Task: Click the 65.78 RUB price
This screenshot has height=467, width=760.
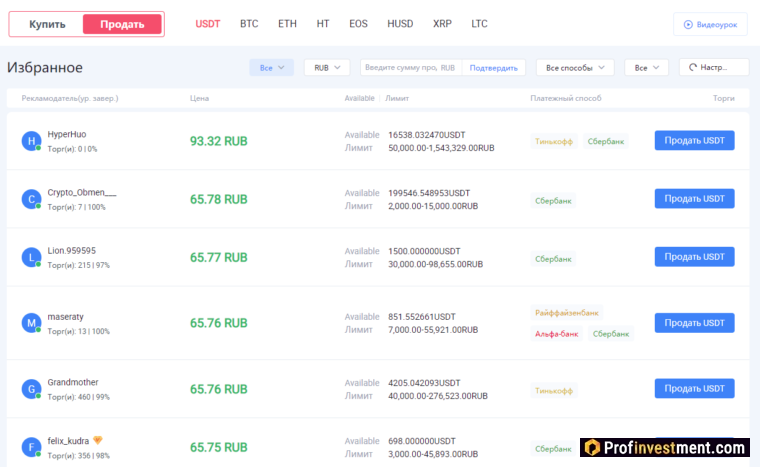Action: pos(219,199)
